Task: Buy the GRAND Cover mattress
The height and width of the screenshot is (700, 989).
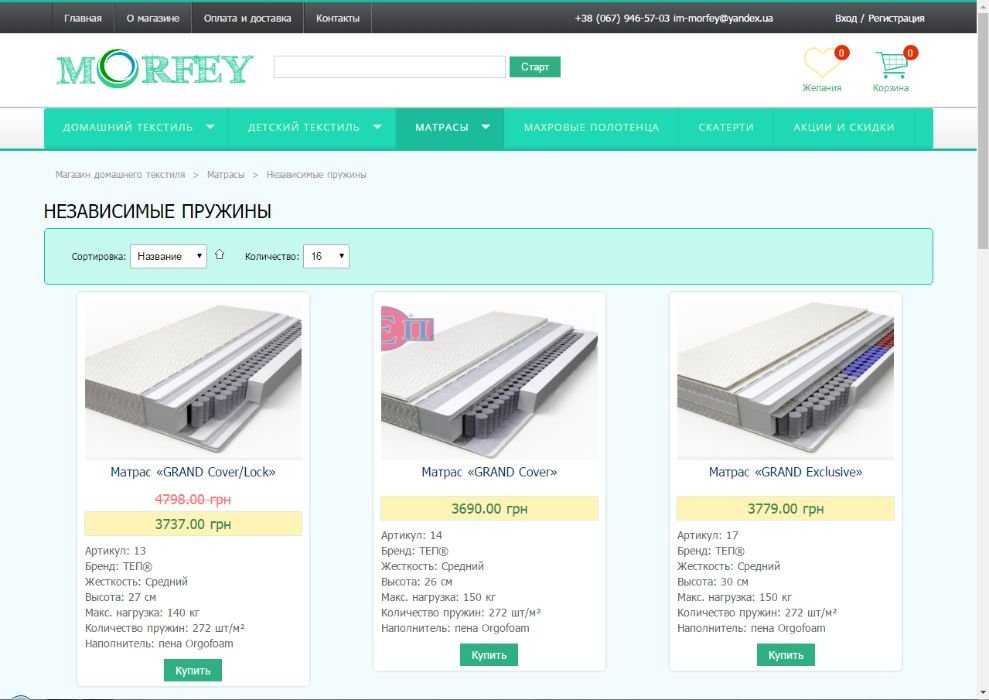Action: 489,655
